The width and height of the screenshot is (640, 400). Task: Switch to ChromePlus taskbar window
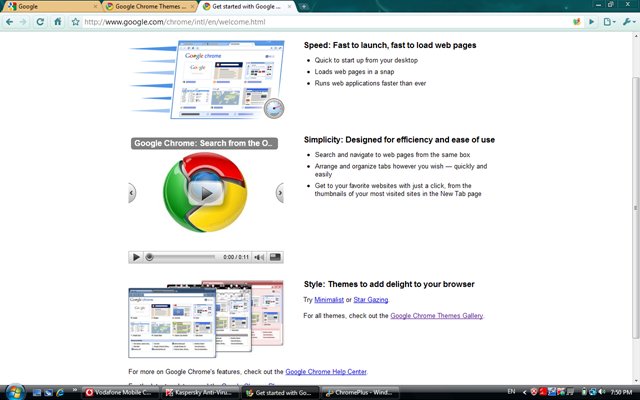tap(360, 393)
